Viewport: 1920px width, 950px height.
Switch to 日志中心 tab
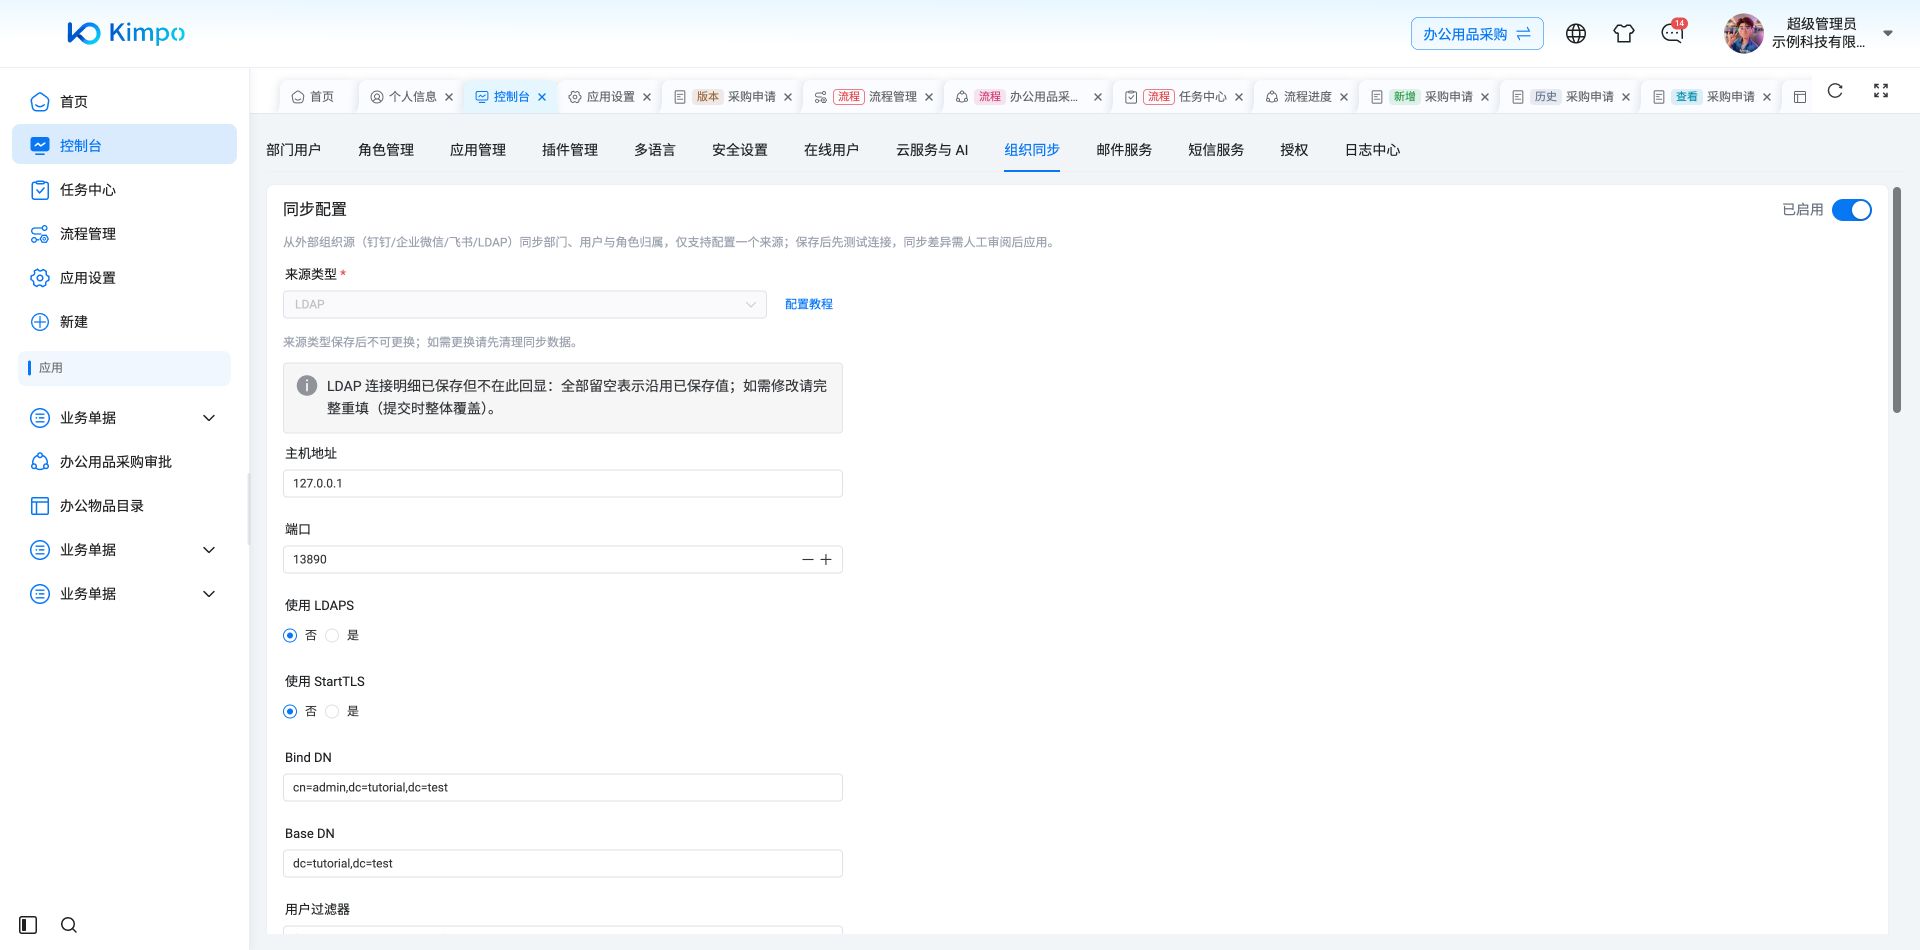[1371, 149]
